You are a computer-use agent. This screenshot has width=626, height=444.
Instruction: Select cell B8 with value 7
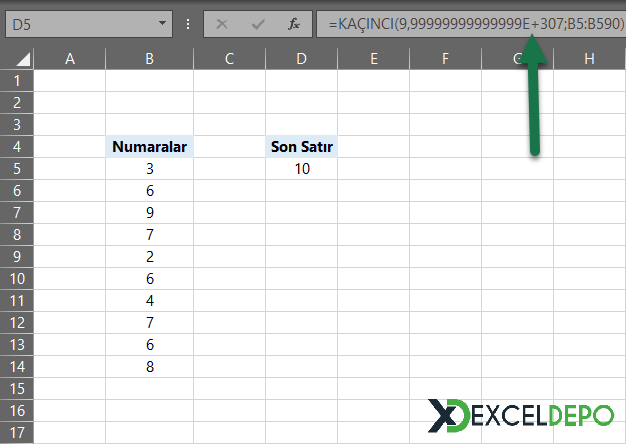150,234
